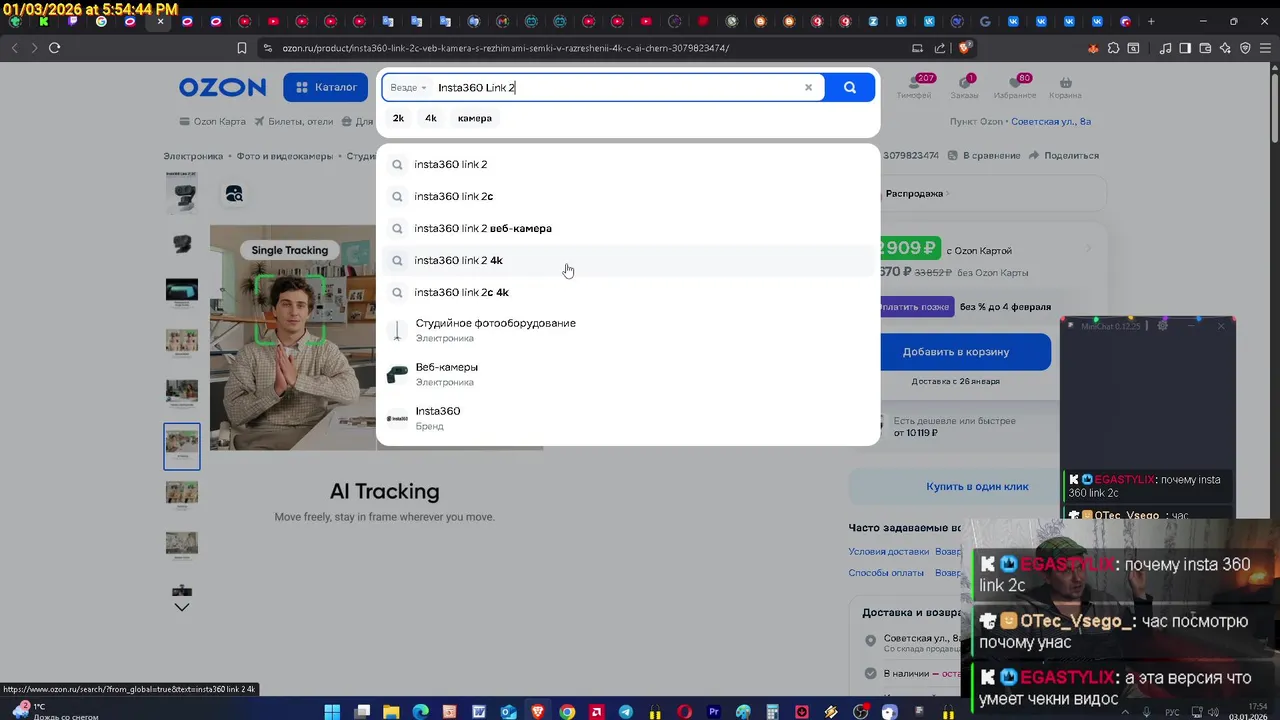The height and width of the screenshot is (720, 1280).
Task: Click the Поделиться link
Action: (x=1064, y=156)
